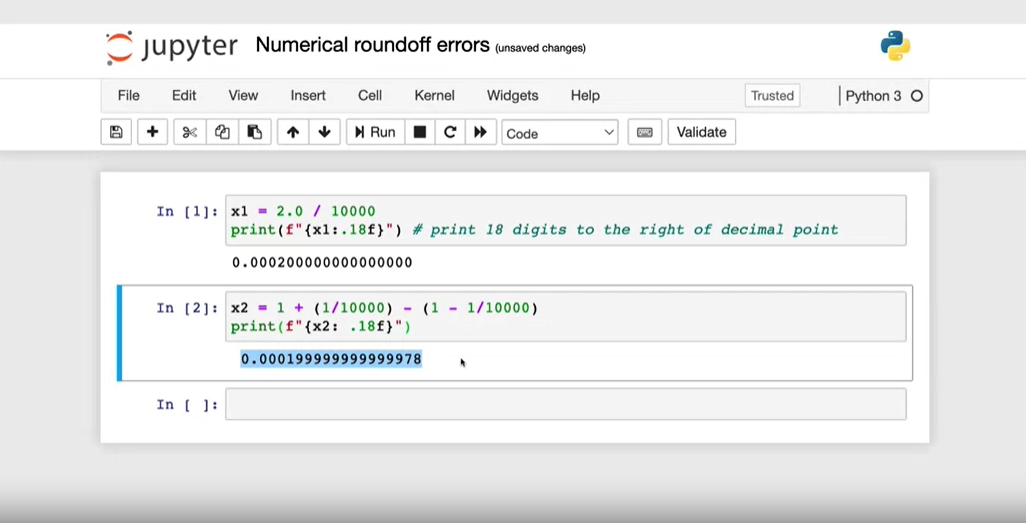
Task: Click the empty In [ ]: prompt
Action: 187,405
